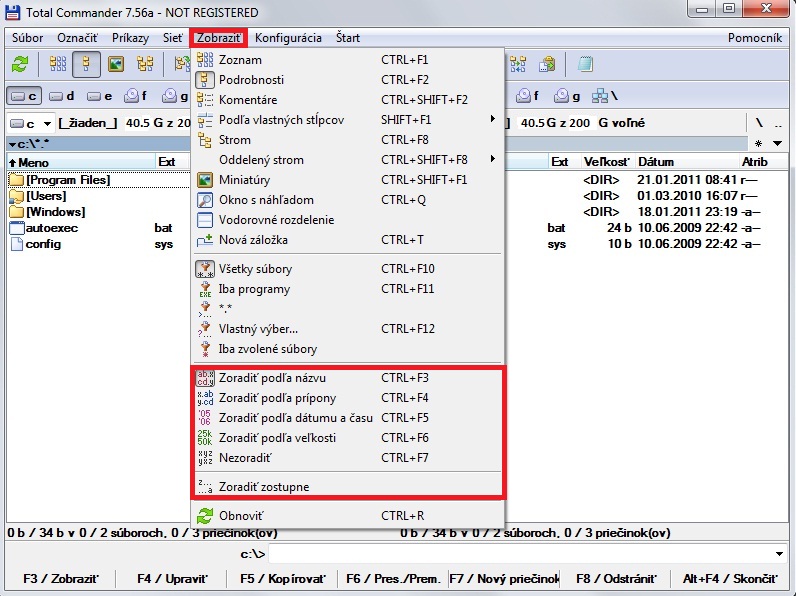
Task: Click F7 / Nový priečinok button
Action: [504, 579]
